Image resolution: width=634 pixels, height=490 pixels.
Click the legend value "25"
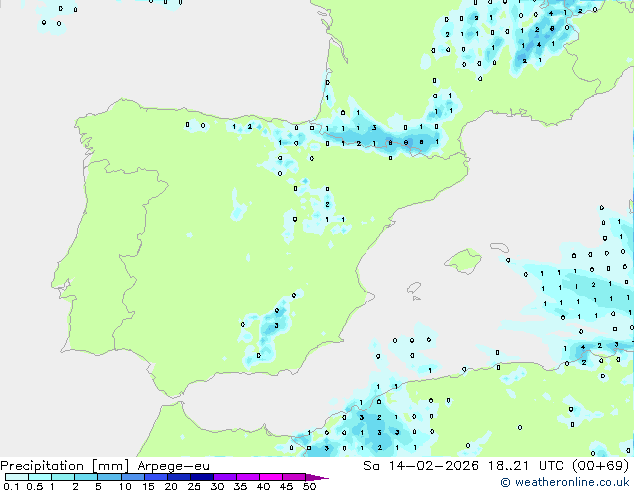coord(194,486)
